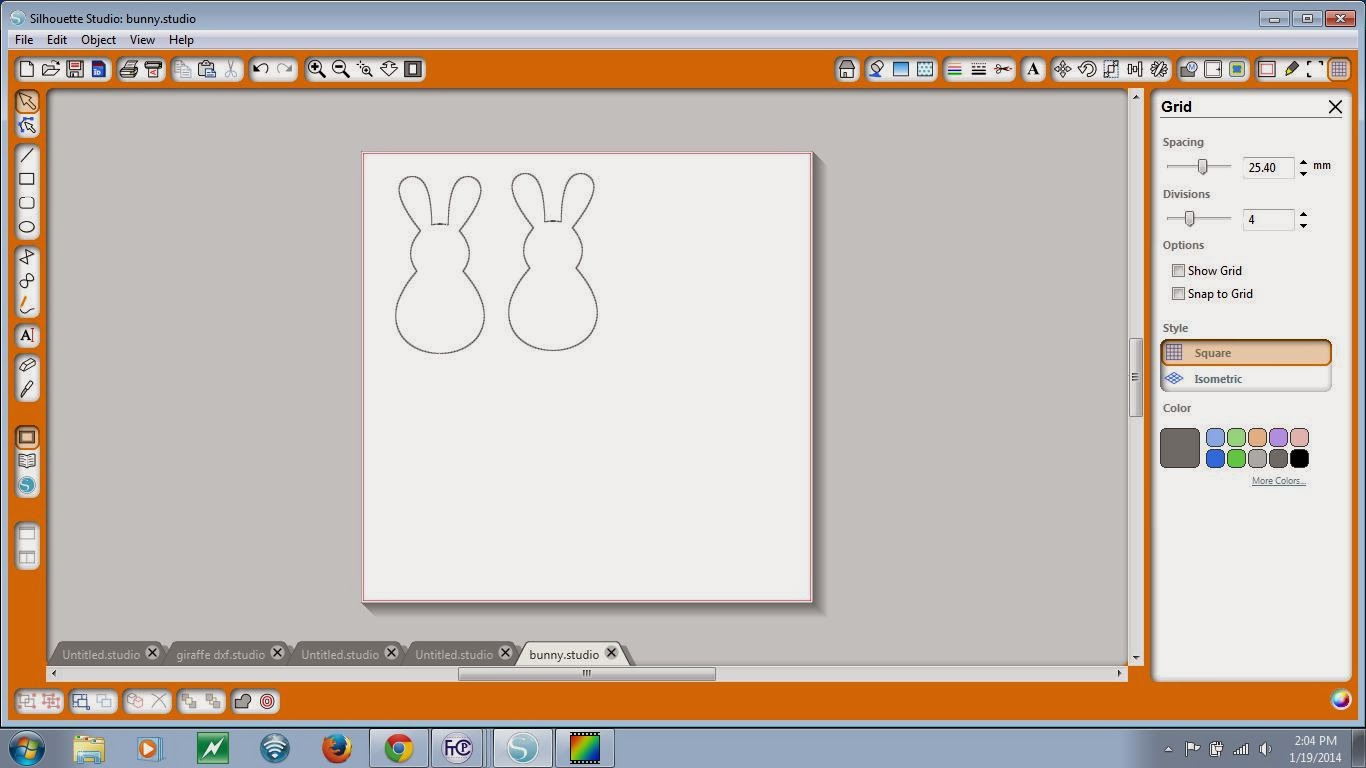The width and height of the screenshot is (1366, 768).
Task: Close the Grid panel
Action: pos(1335,107)
